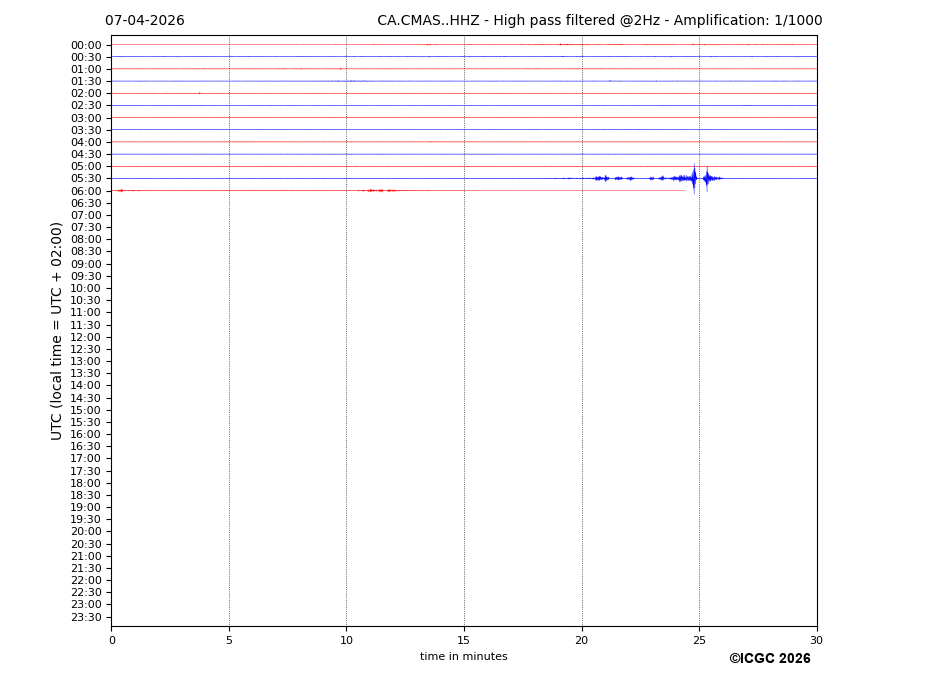Click the 'time in minutes' axis label
This screenshot has width=927, height=696.
click(x=463, y=657)
